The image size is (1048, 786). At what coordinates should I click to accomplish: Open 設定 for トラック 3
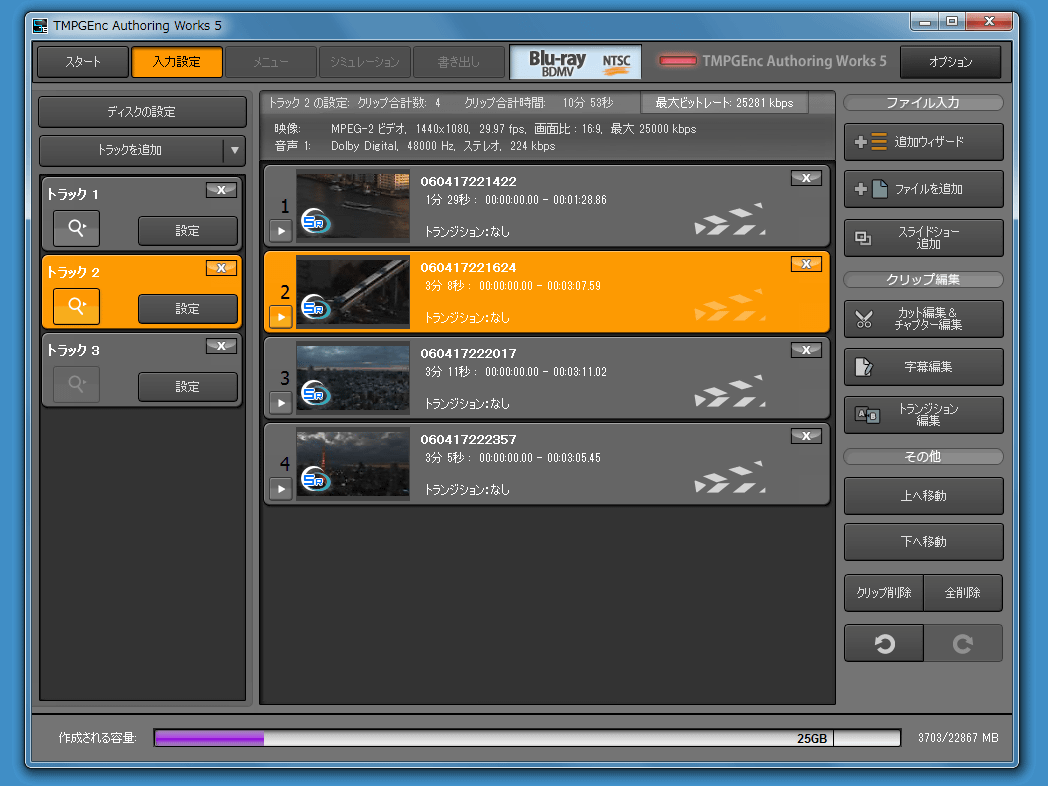click(x=188, y=387)
